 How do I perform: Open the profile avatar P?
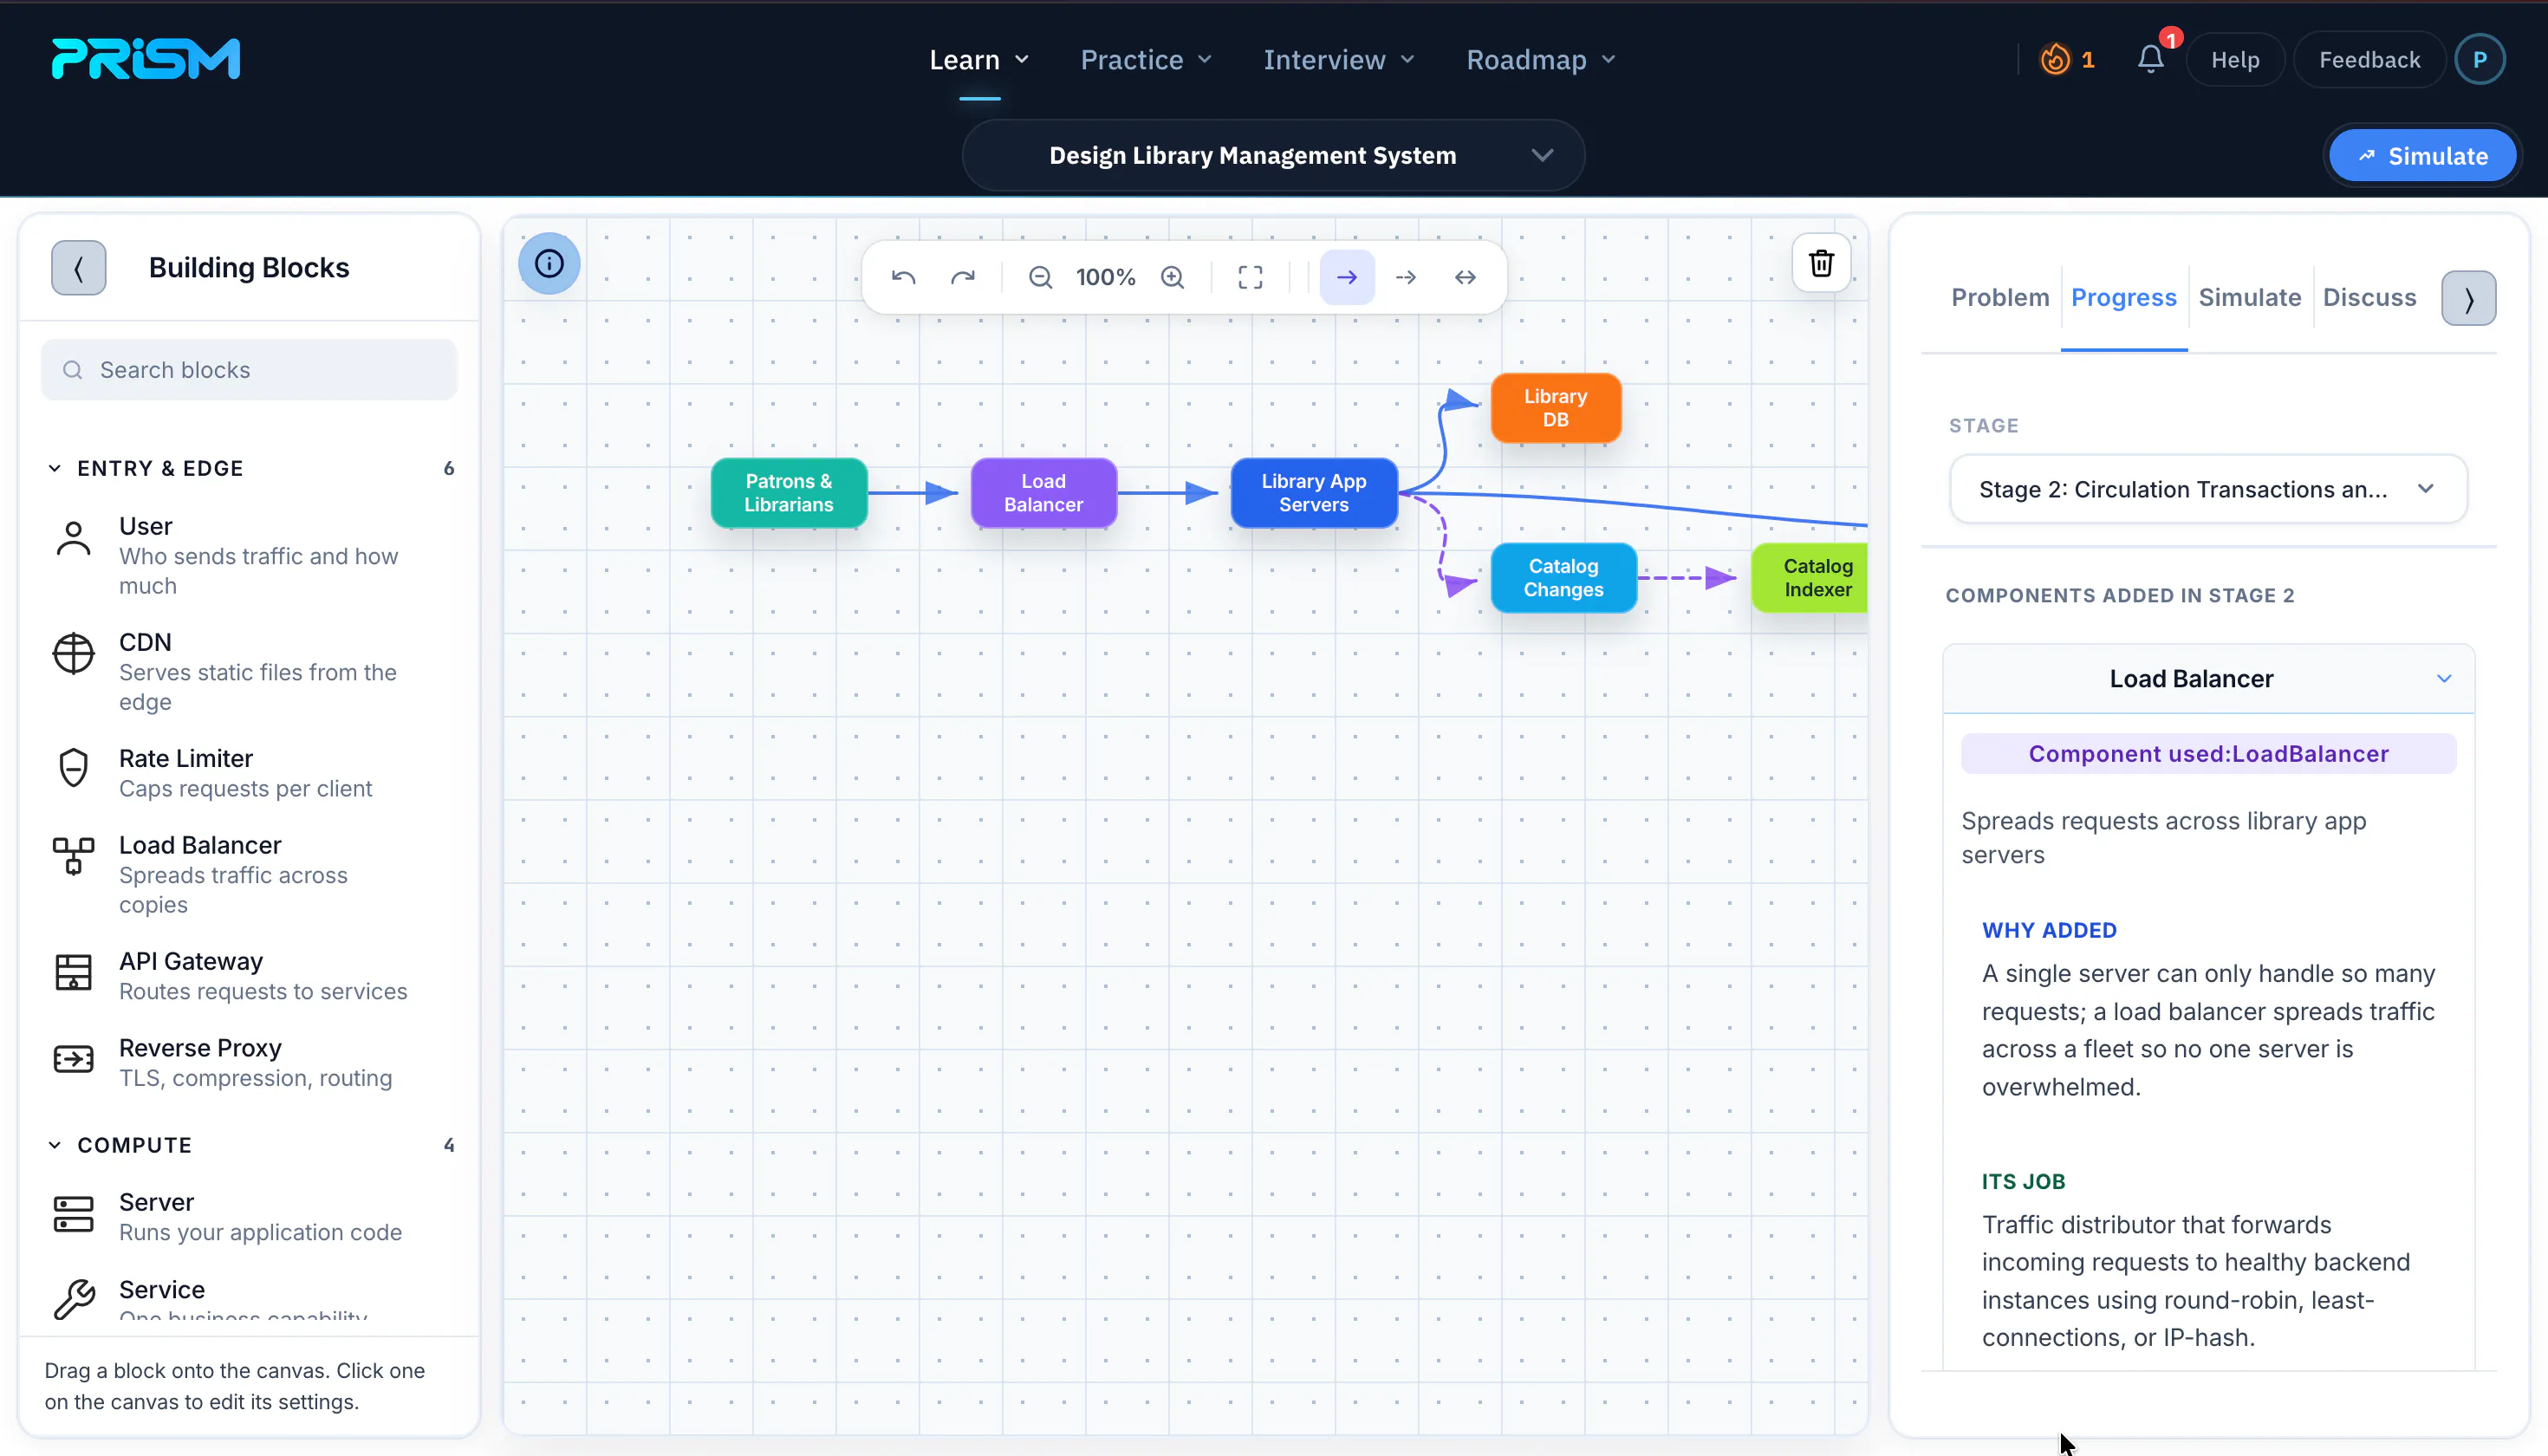click(2479, 59)
